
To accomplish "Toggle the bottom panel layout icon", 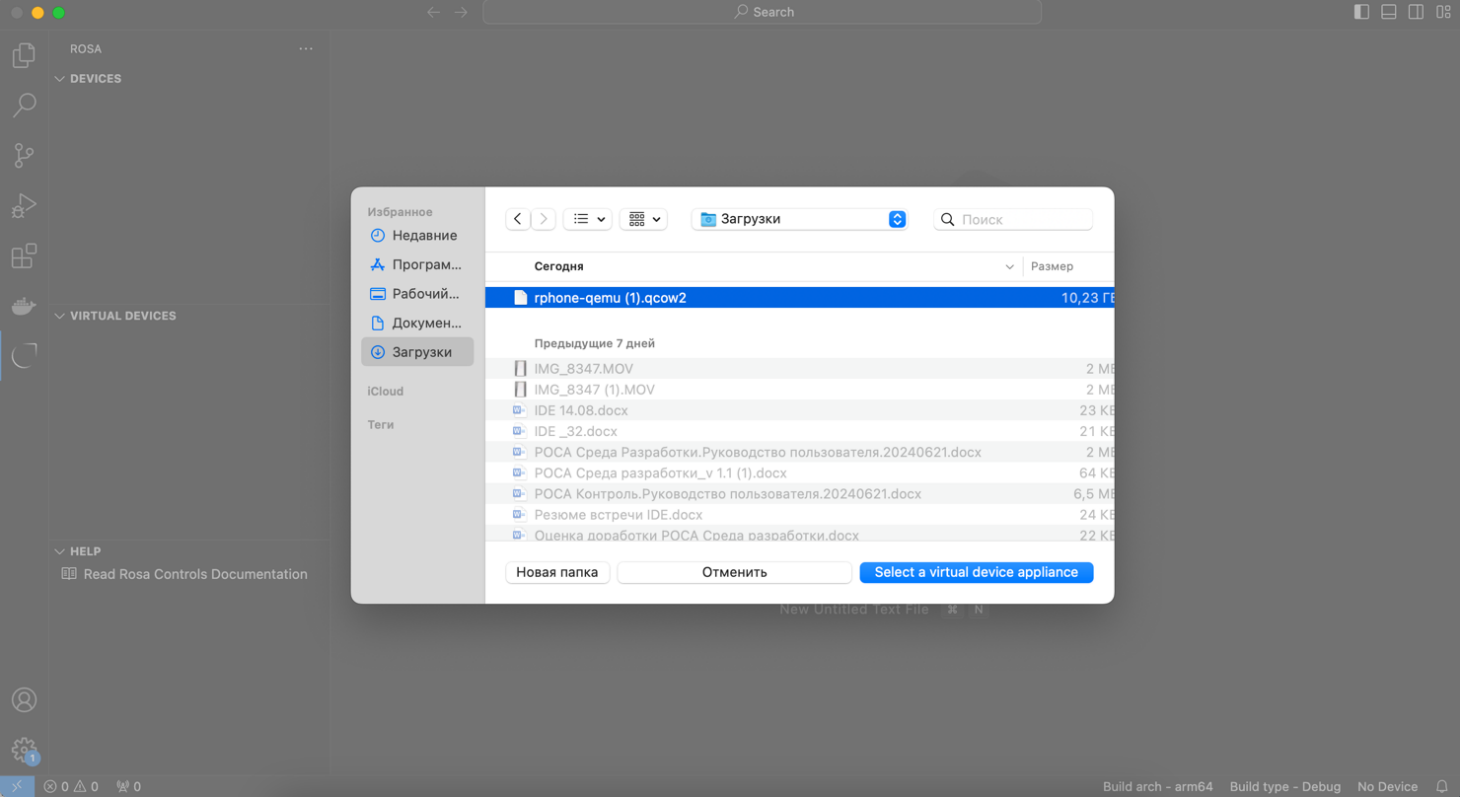I will [x=1389, y=12].
